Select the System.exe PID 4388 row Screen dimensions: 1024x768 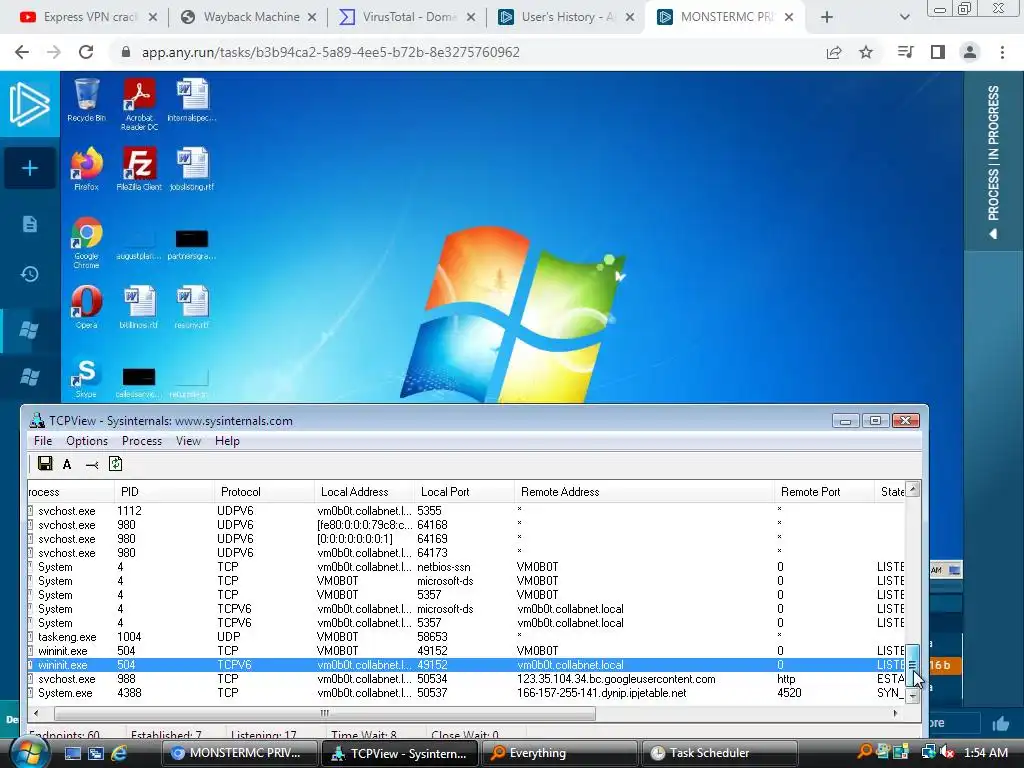click(466, 693)
